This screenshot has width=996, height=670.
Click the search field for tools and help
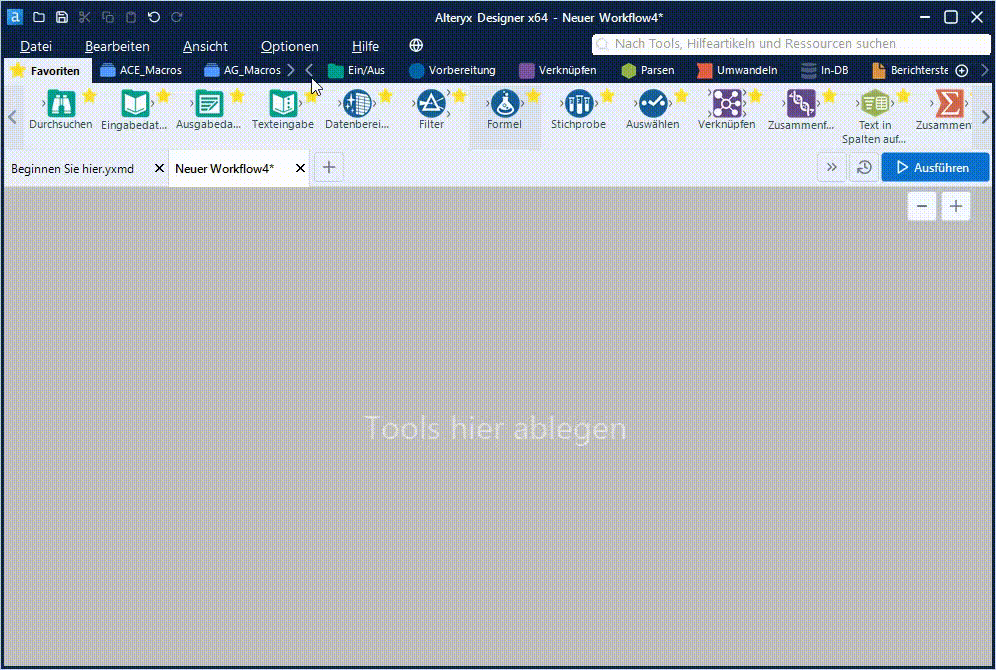tap(788, 44)
